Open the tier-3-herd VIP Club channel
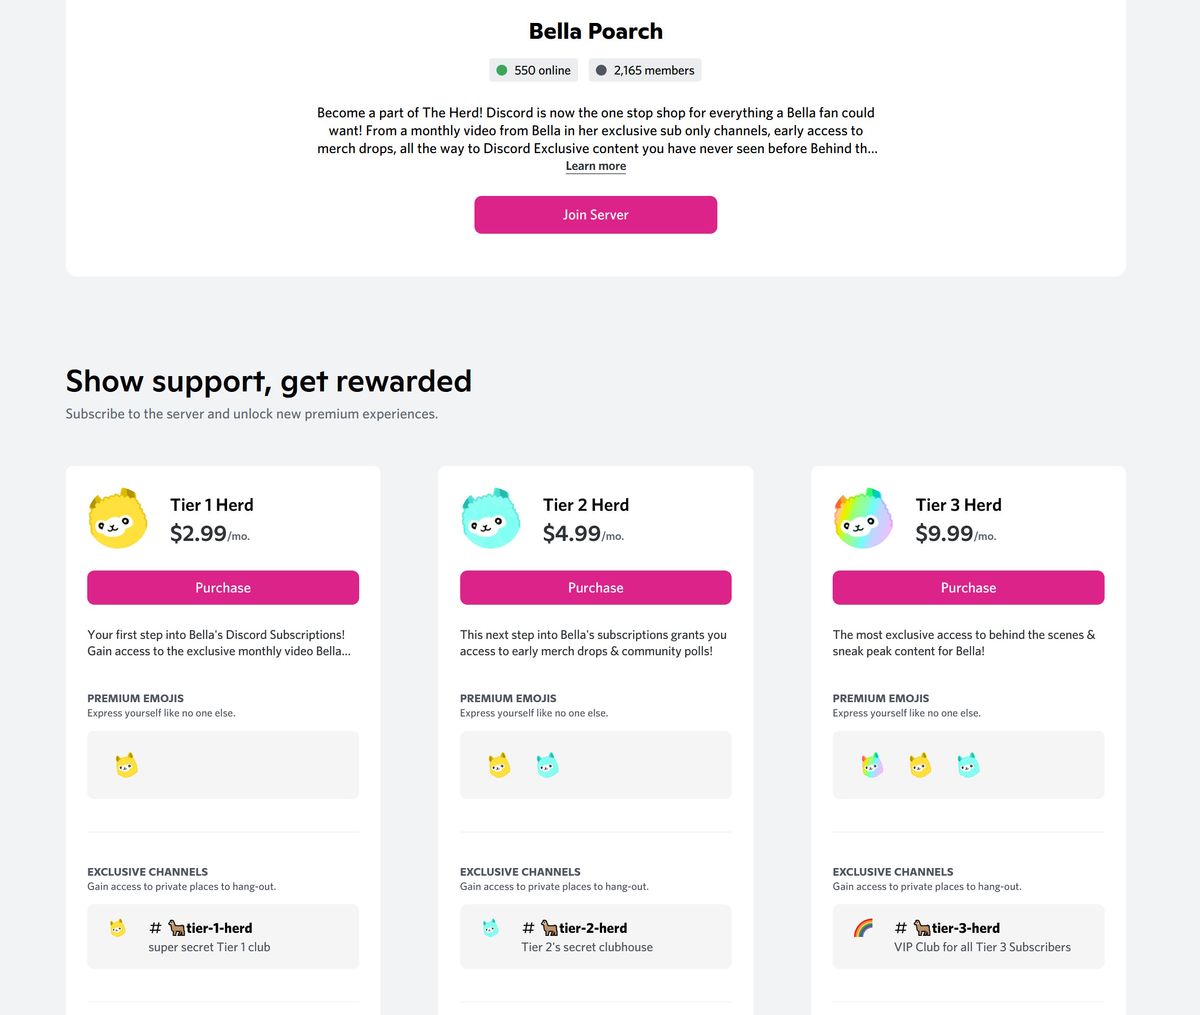The height and width of the screenshot is (1015, 1200). tap(967, 936)
